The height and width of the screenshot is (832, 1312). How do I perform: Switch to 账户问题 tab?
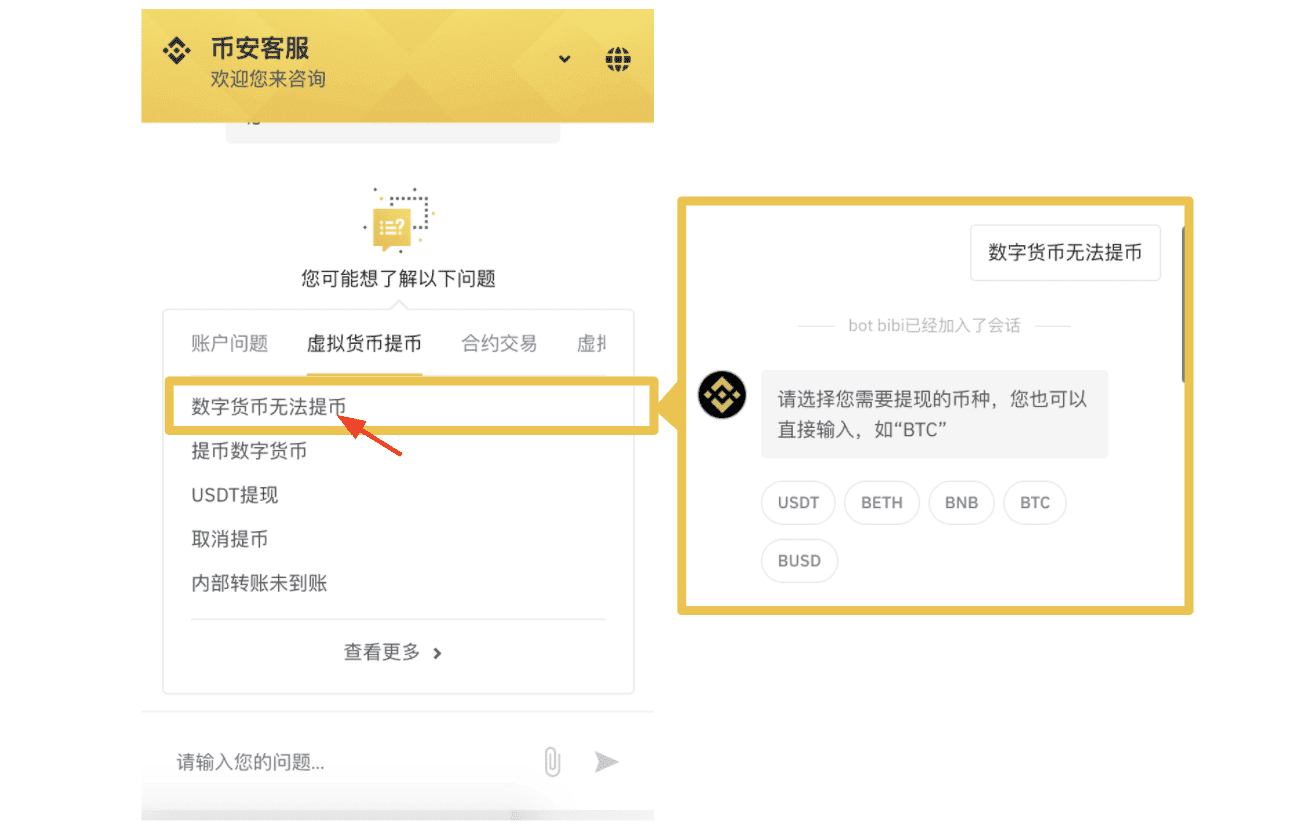tap(230, 344)
